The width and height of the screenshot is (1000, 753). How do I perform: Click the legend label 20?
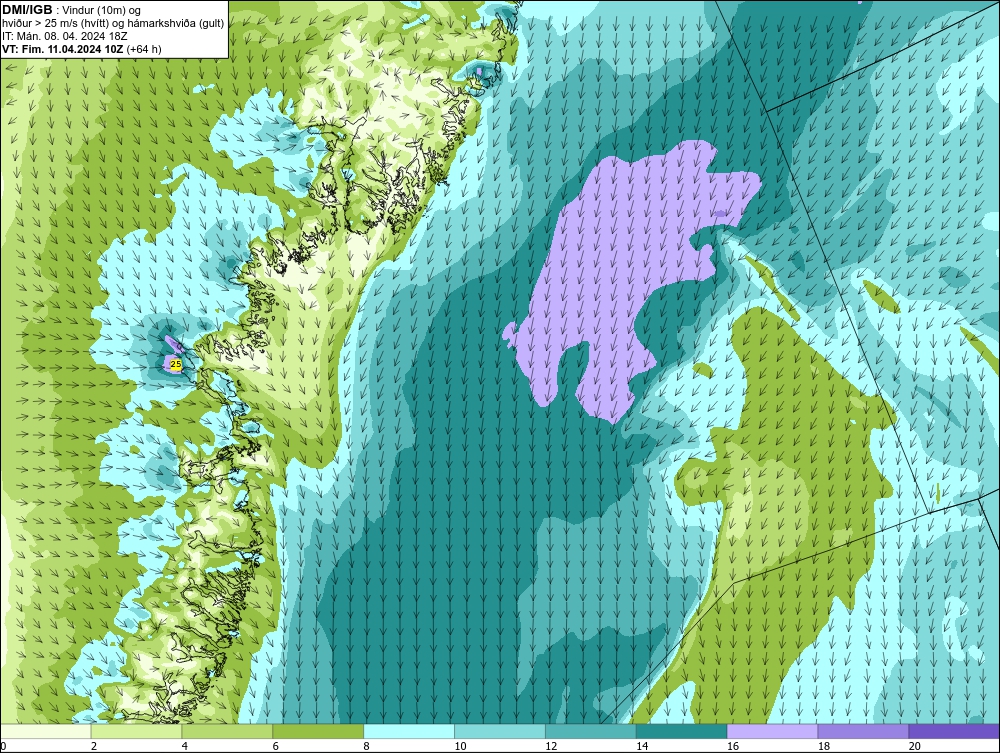pyautogui.click(x=914, y=746)
